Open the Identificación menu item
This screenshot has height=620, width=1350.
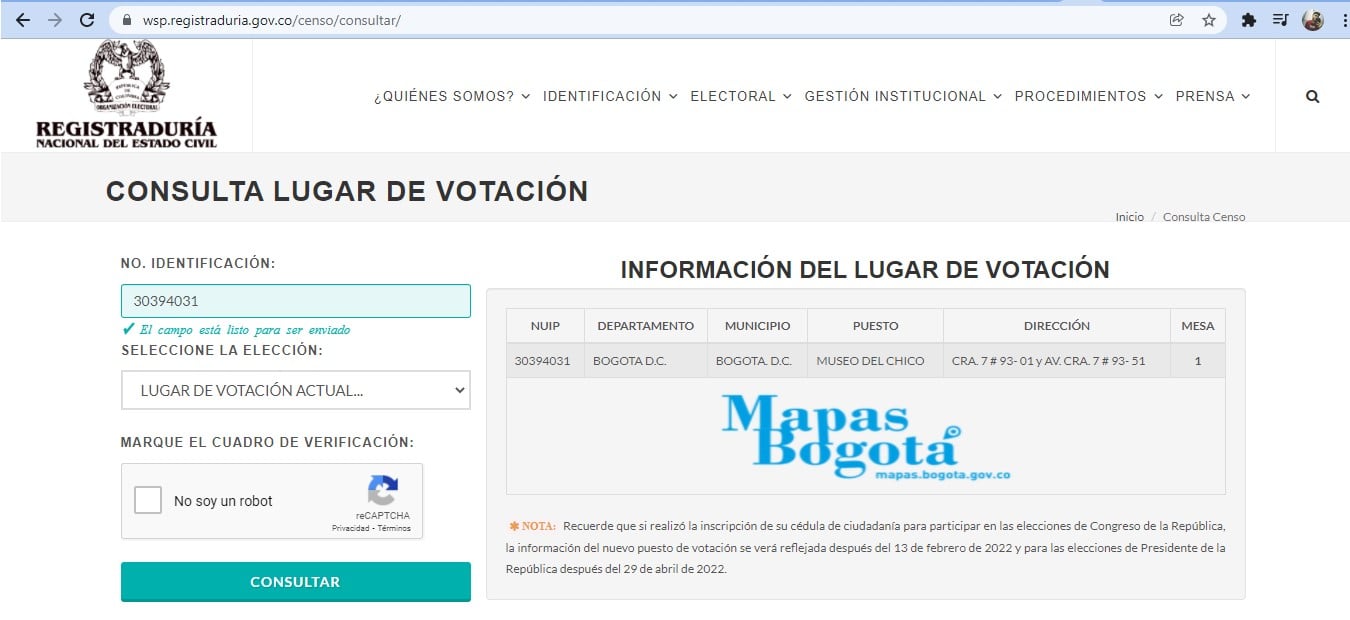pos(609,97)
